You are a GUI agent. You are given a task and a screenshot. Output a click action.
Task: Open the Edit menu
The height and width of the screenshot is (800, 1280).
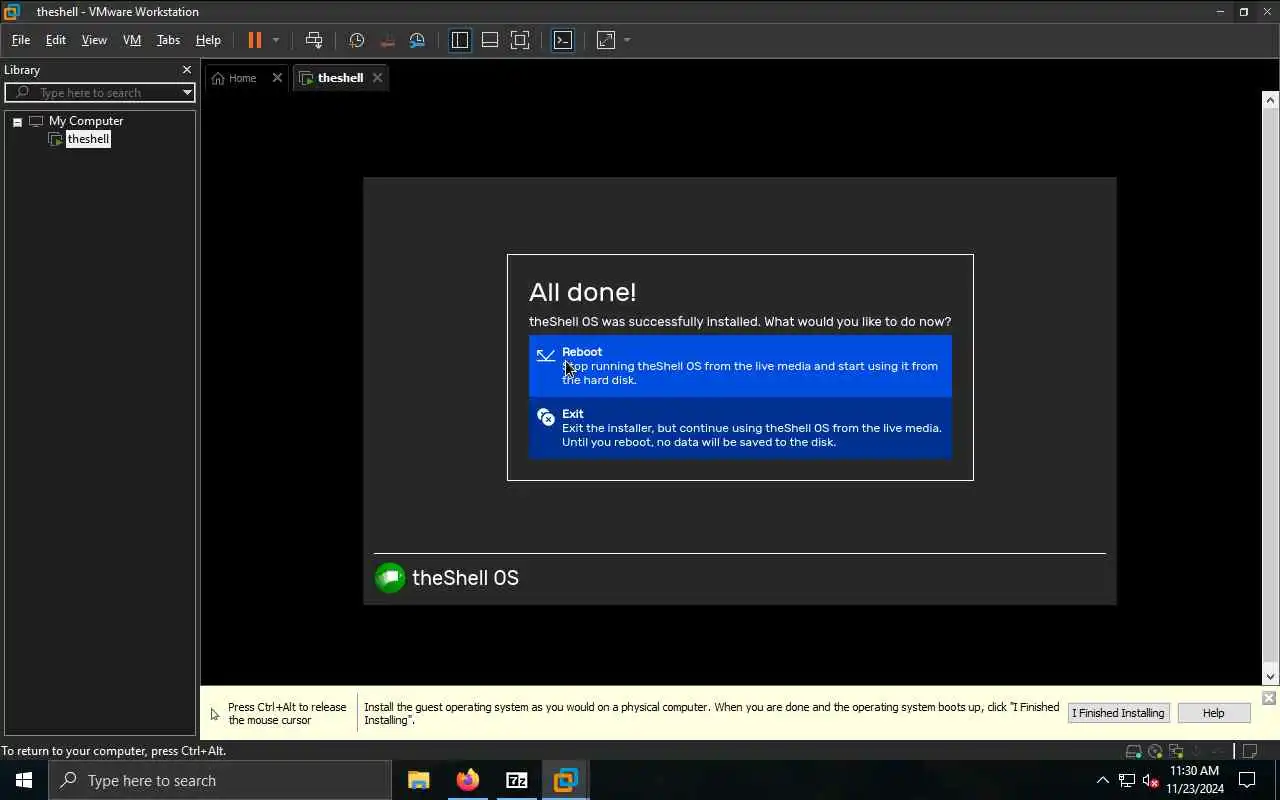pos(56,40)
